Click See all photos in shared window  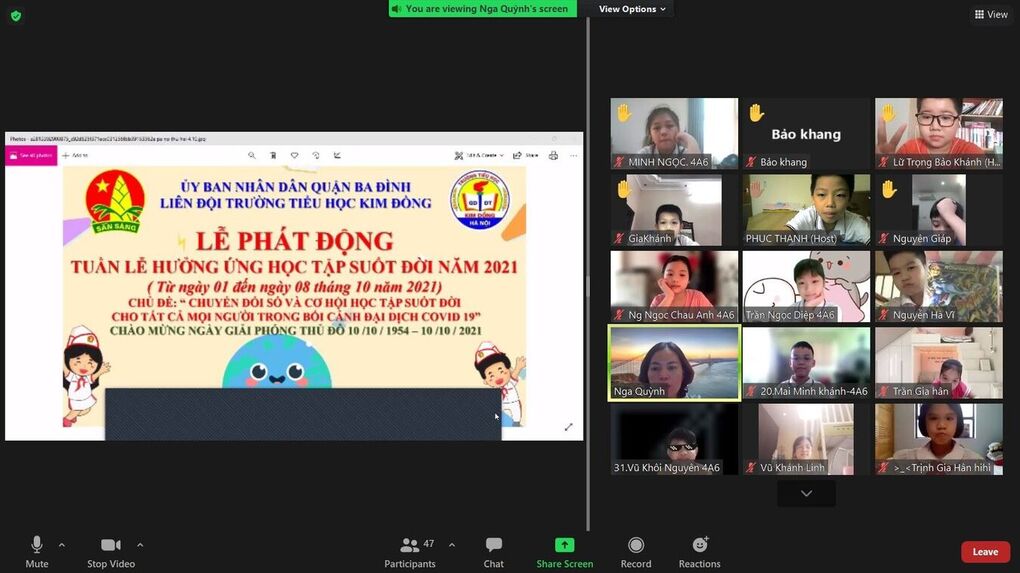30,156
